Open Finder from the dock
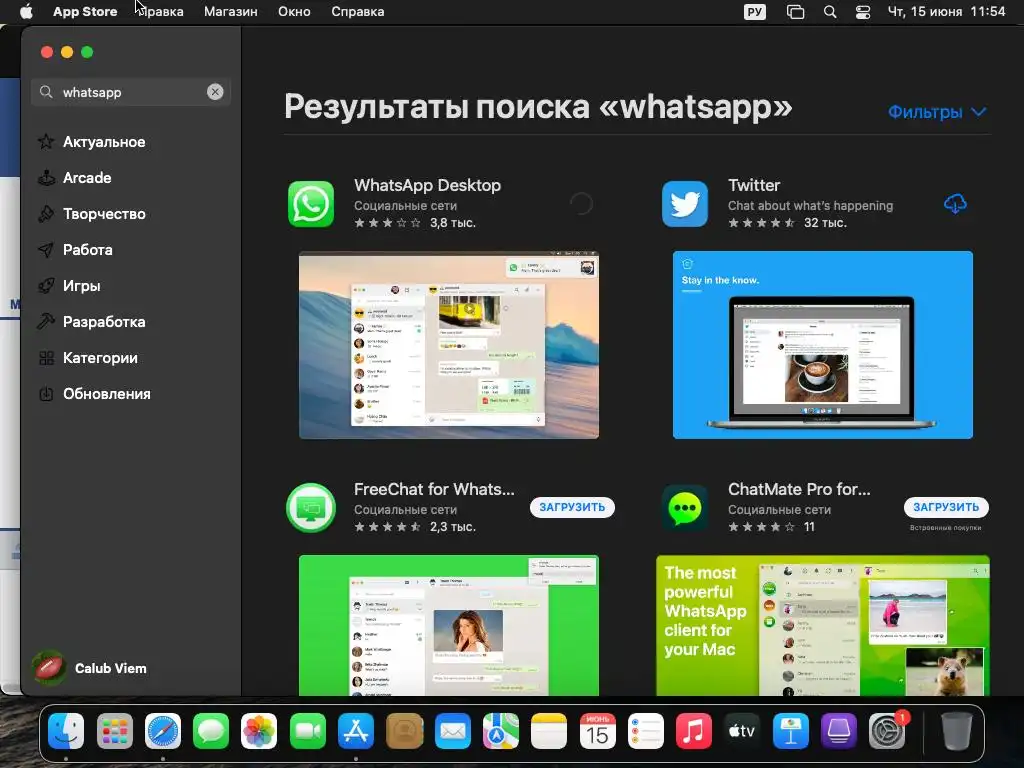 [x=66, y=731]
